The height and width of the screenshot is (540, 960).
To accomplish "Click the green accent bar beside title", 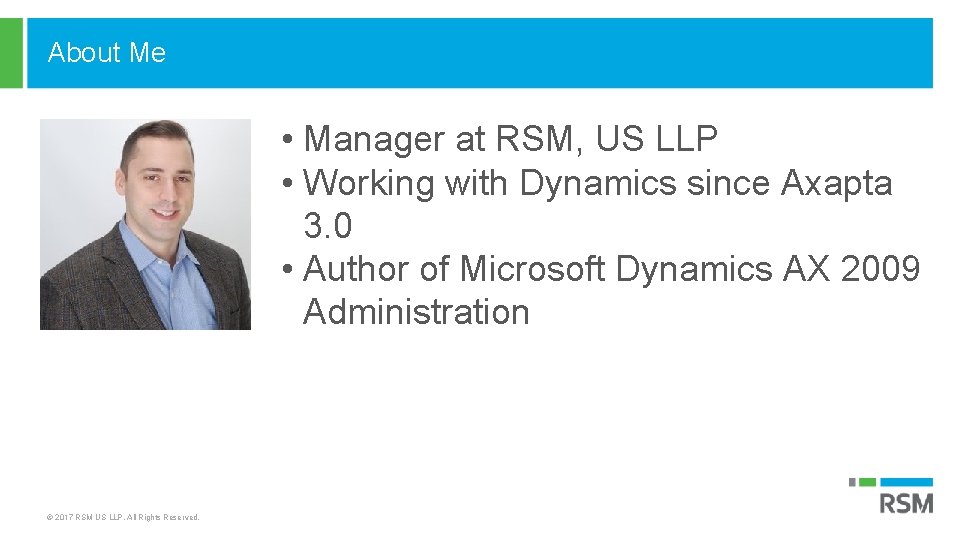I will 11,52.
